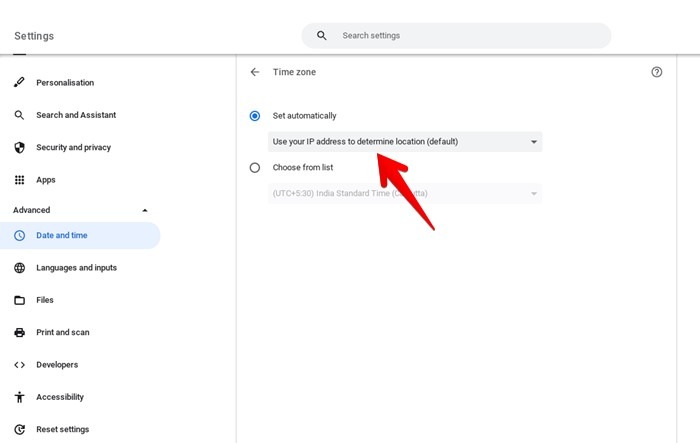Click the magnifier icon in search bar
The height and width of the screenshot is (443, 700).
(x=321, y=36)
